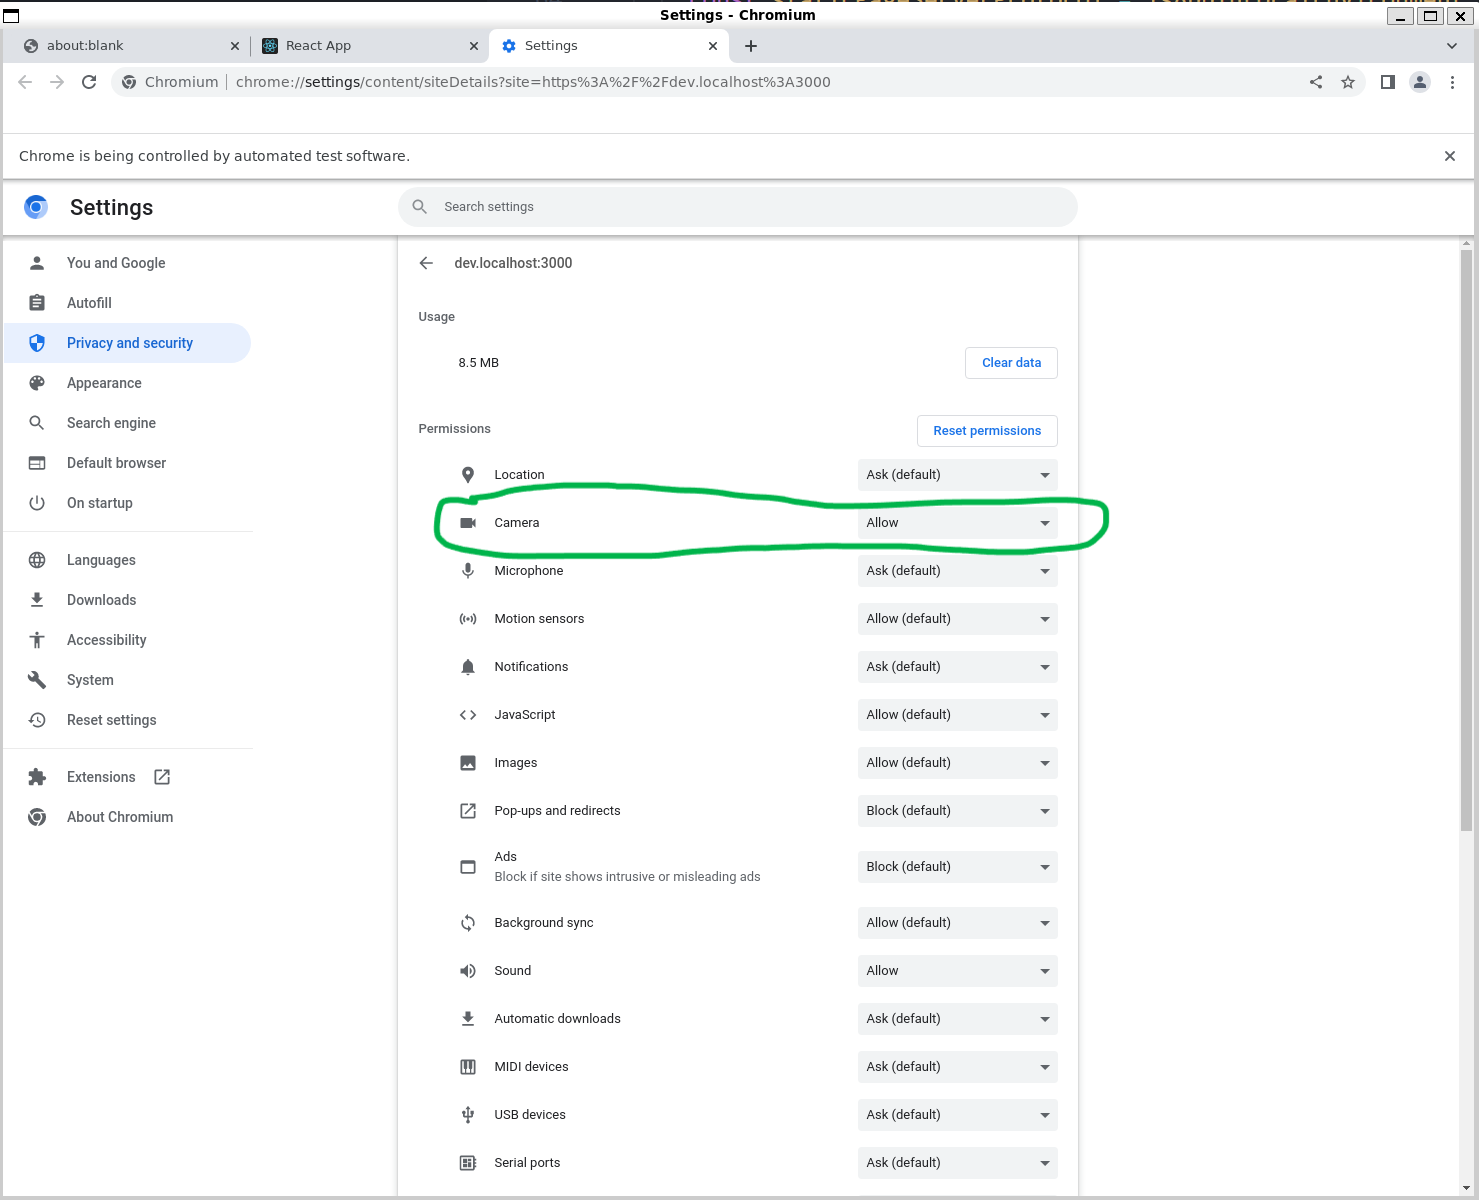Image resolution: width=1479 pixels, height=1200 pixels.
Task: Expand the USB devices dropdown
Action: point(957,1115)
